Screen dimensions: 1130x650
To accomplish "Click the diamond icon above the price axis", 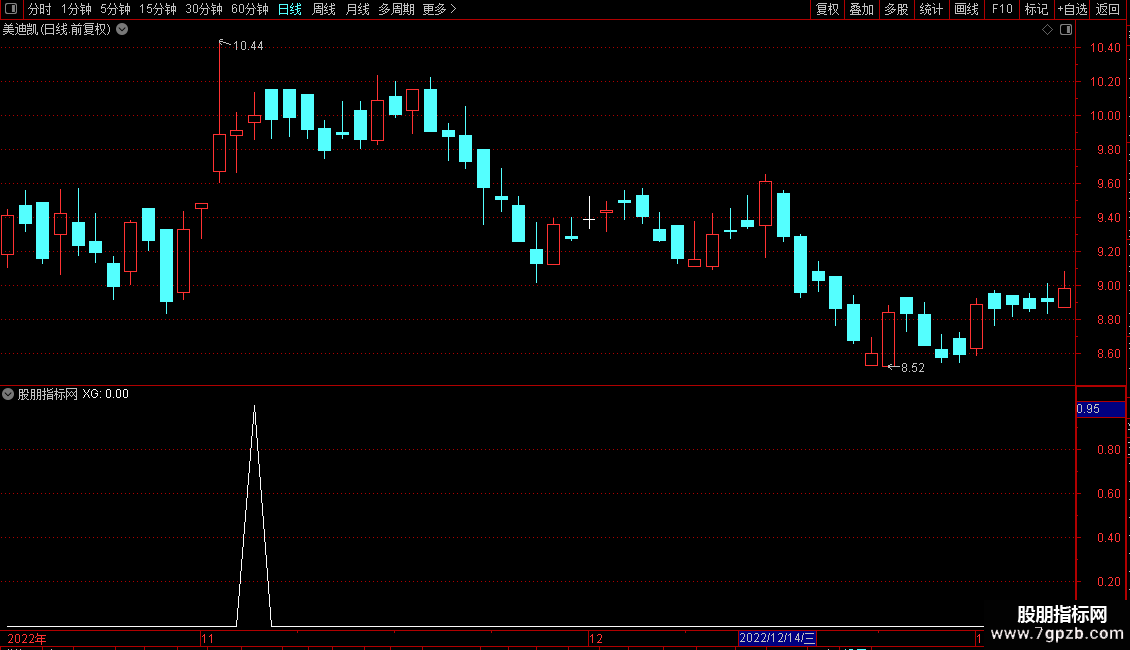I will [x=1047, y=30].
